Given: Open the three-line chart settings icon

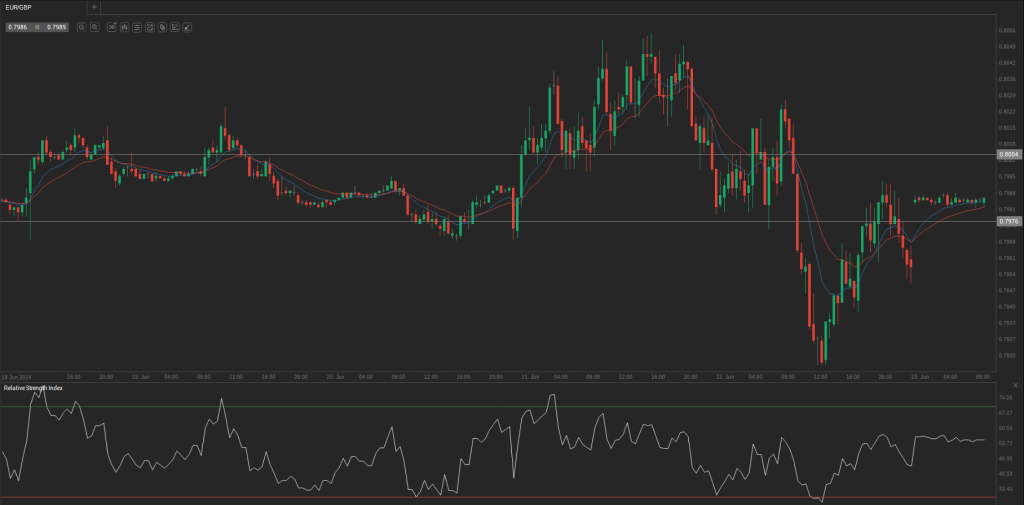Looking at the screenshot, I should click(x=136, y=27).
